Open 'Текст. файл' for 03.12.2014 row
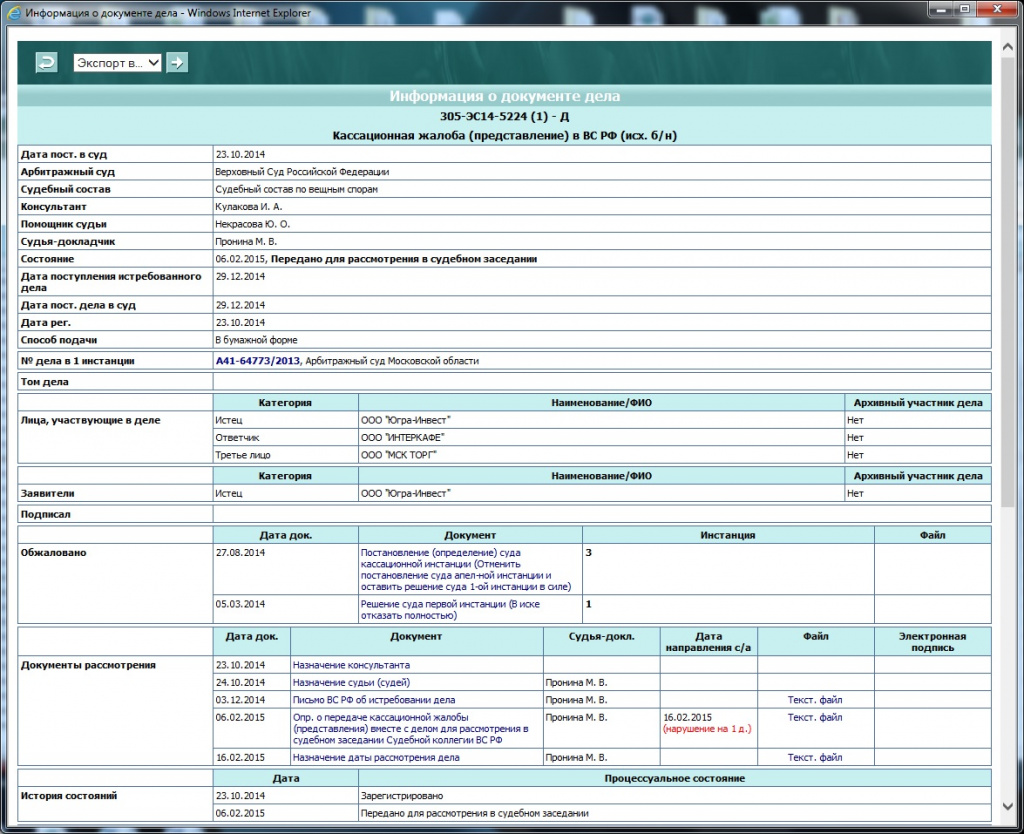The width and height of the screenshot is (1024, 834). coord(814,699)
